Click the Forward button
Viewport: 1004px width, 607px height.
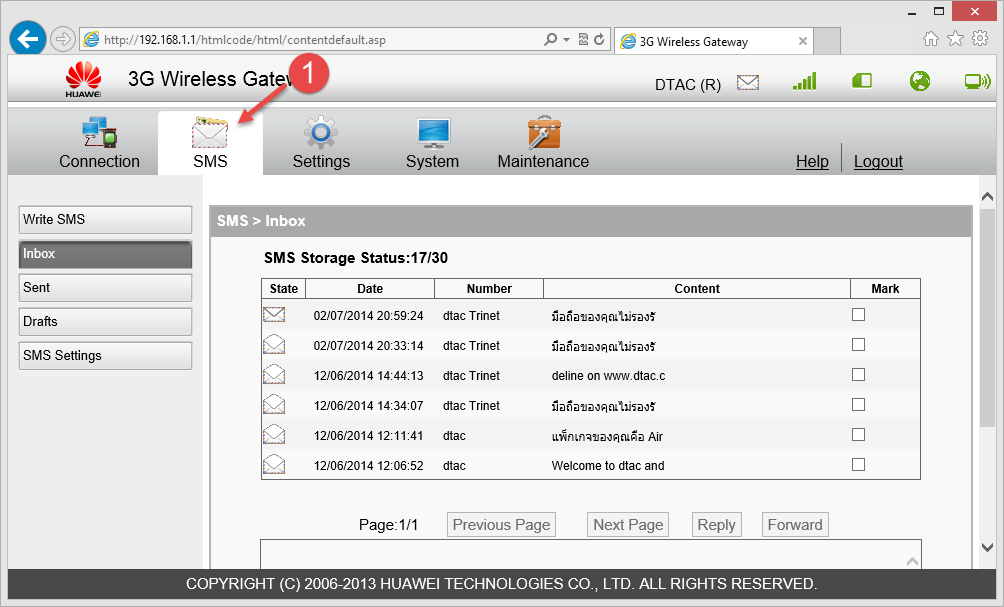pos(795,525)
